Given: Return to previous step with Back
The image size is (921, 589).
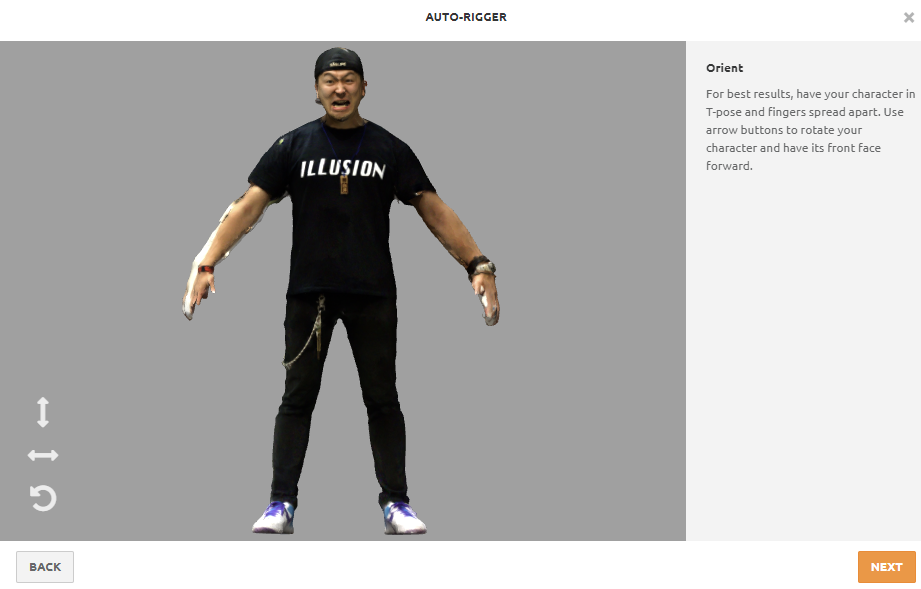Looking at the screenshot, I should 45,567.
